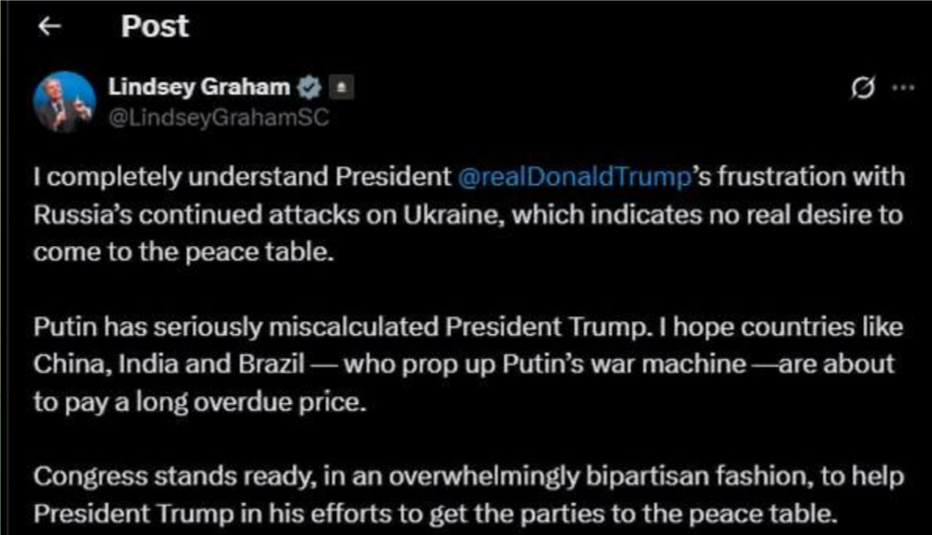Click the line "Russia's continued attacks on Ukraine"
This screenshot has height=535, width=932.
[468, 215]
